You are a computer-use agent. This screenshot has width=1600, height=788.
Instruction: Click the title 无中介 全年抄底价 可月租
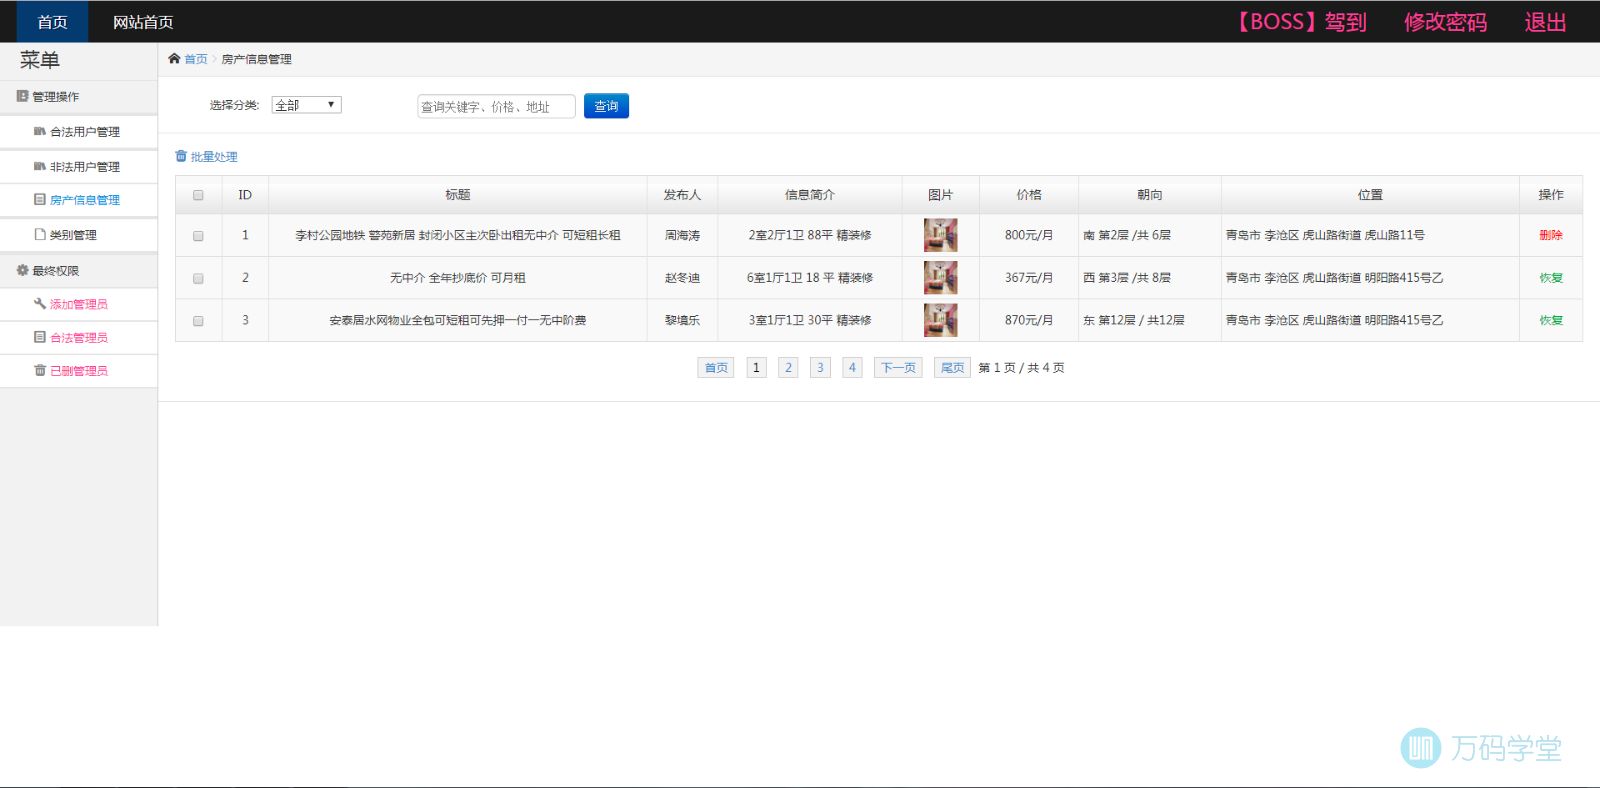click(x=458, y=278)
